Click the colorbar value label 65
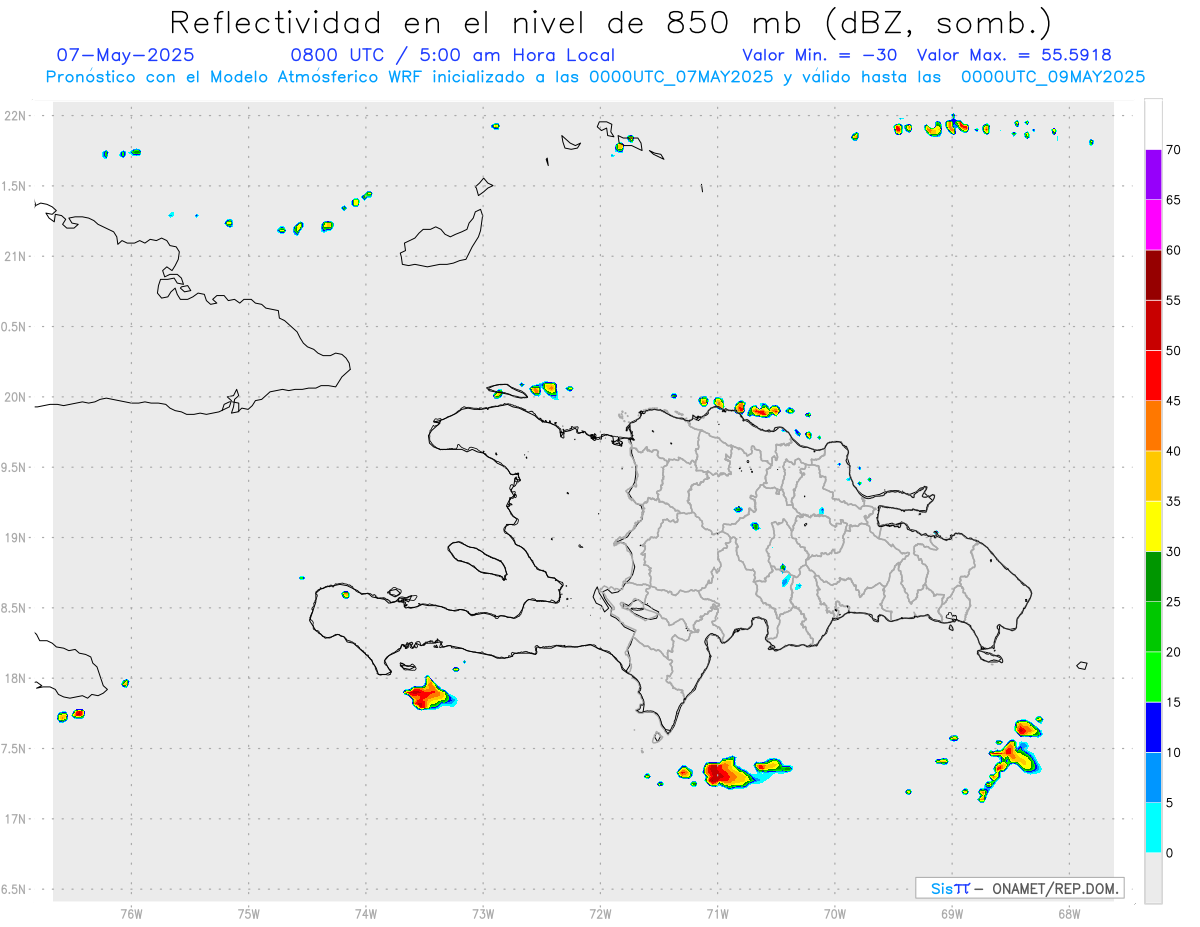This screenshot has height=927, width=1200. point(1173,200)
